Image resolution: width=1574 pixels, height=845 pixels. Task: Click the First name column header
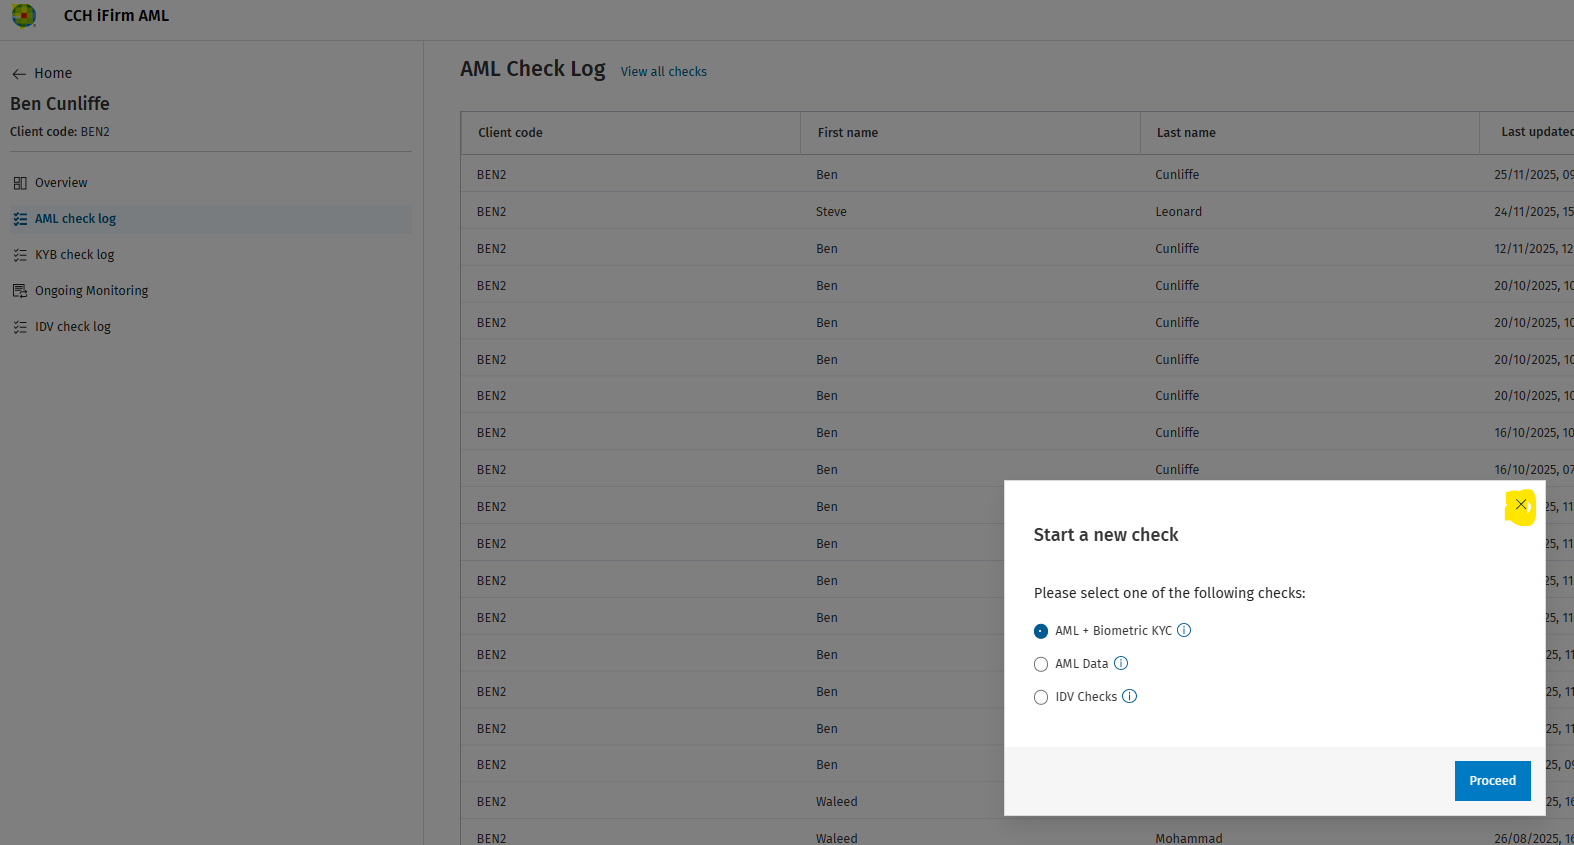970,133
